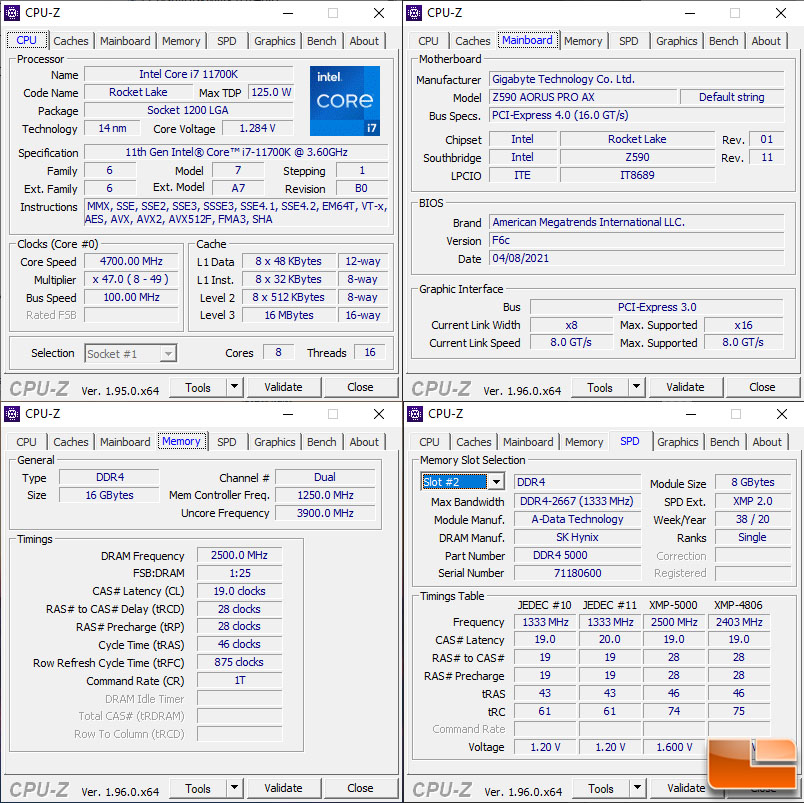Click CPU-Z app icon in SPD window title bar
The height and width of the screenshot is (803, 804).
[415, 413]
